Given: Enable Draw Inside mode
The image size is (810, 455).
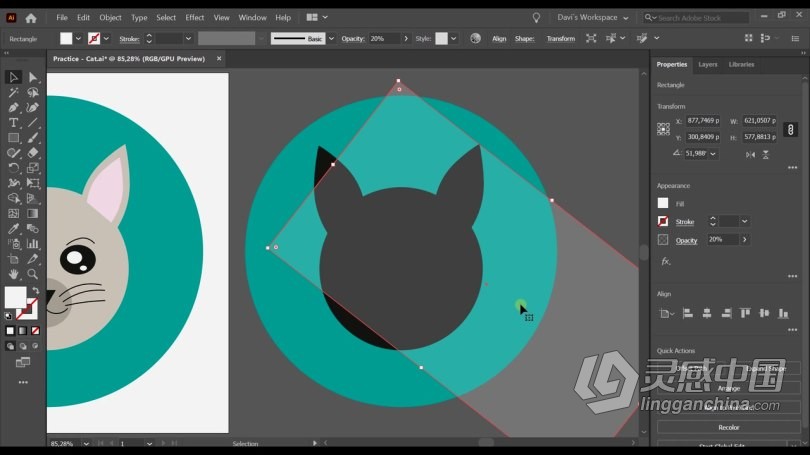Looking at the screenshot, I should point(35,346).
